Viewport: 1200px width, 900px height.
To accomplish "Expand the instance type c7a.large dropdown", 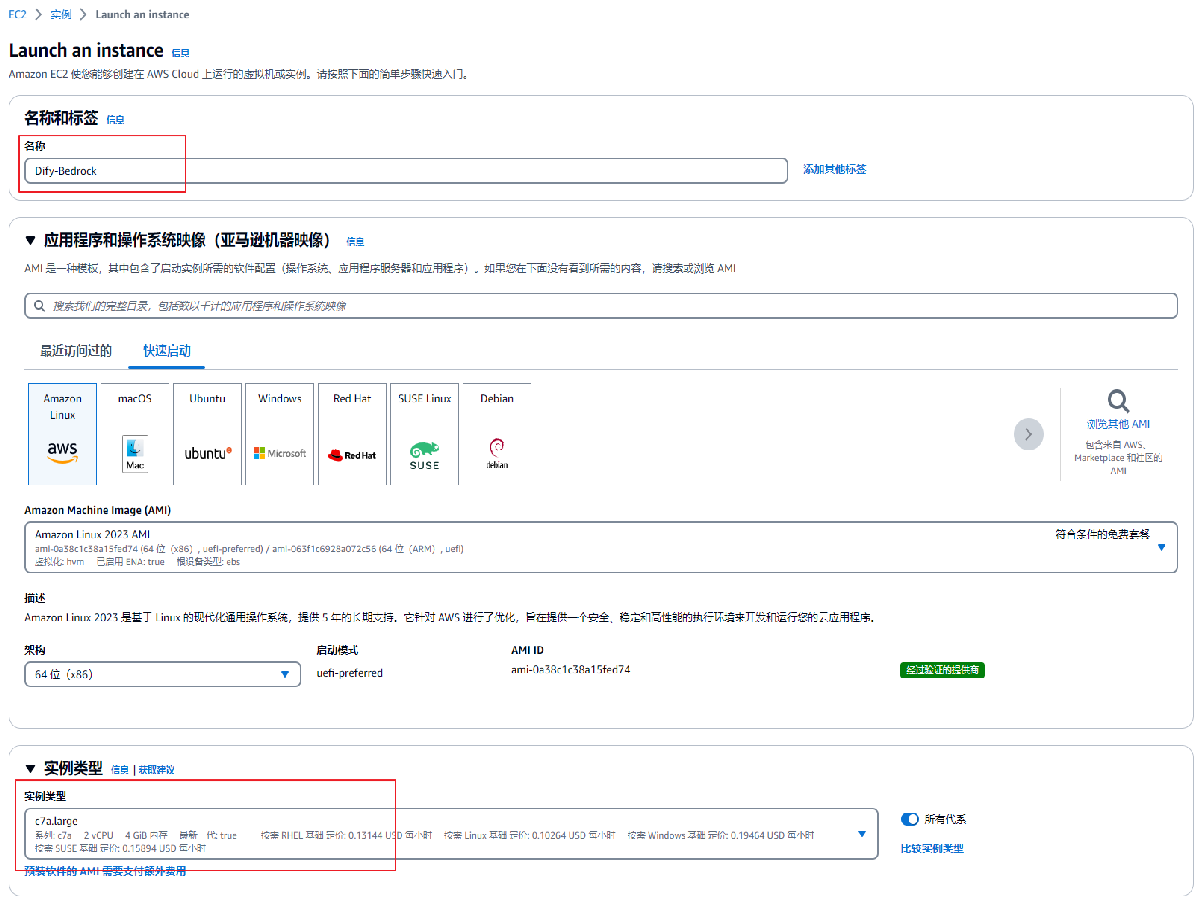I will 861,834.
